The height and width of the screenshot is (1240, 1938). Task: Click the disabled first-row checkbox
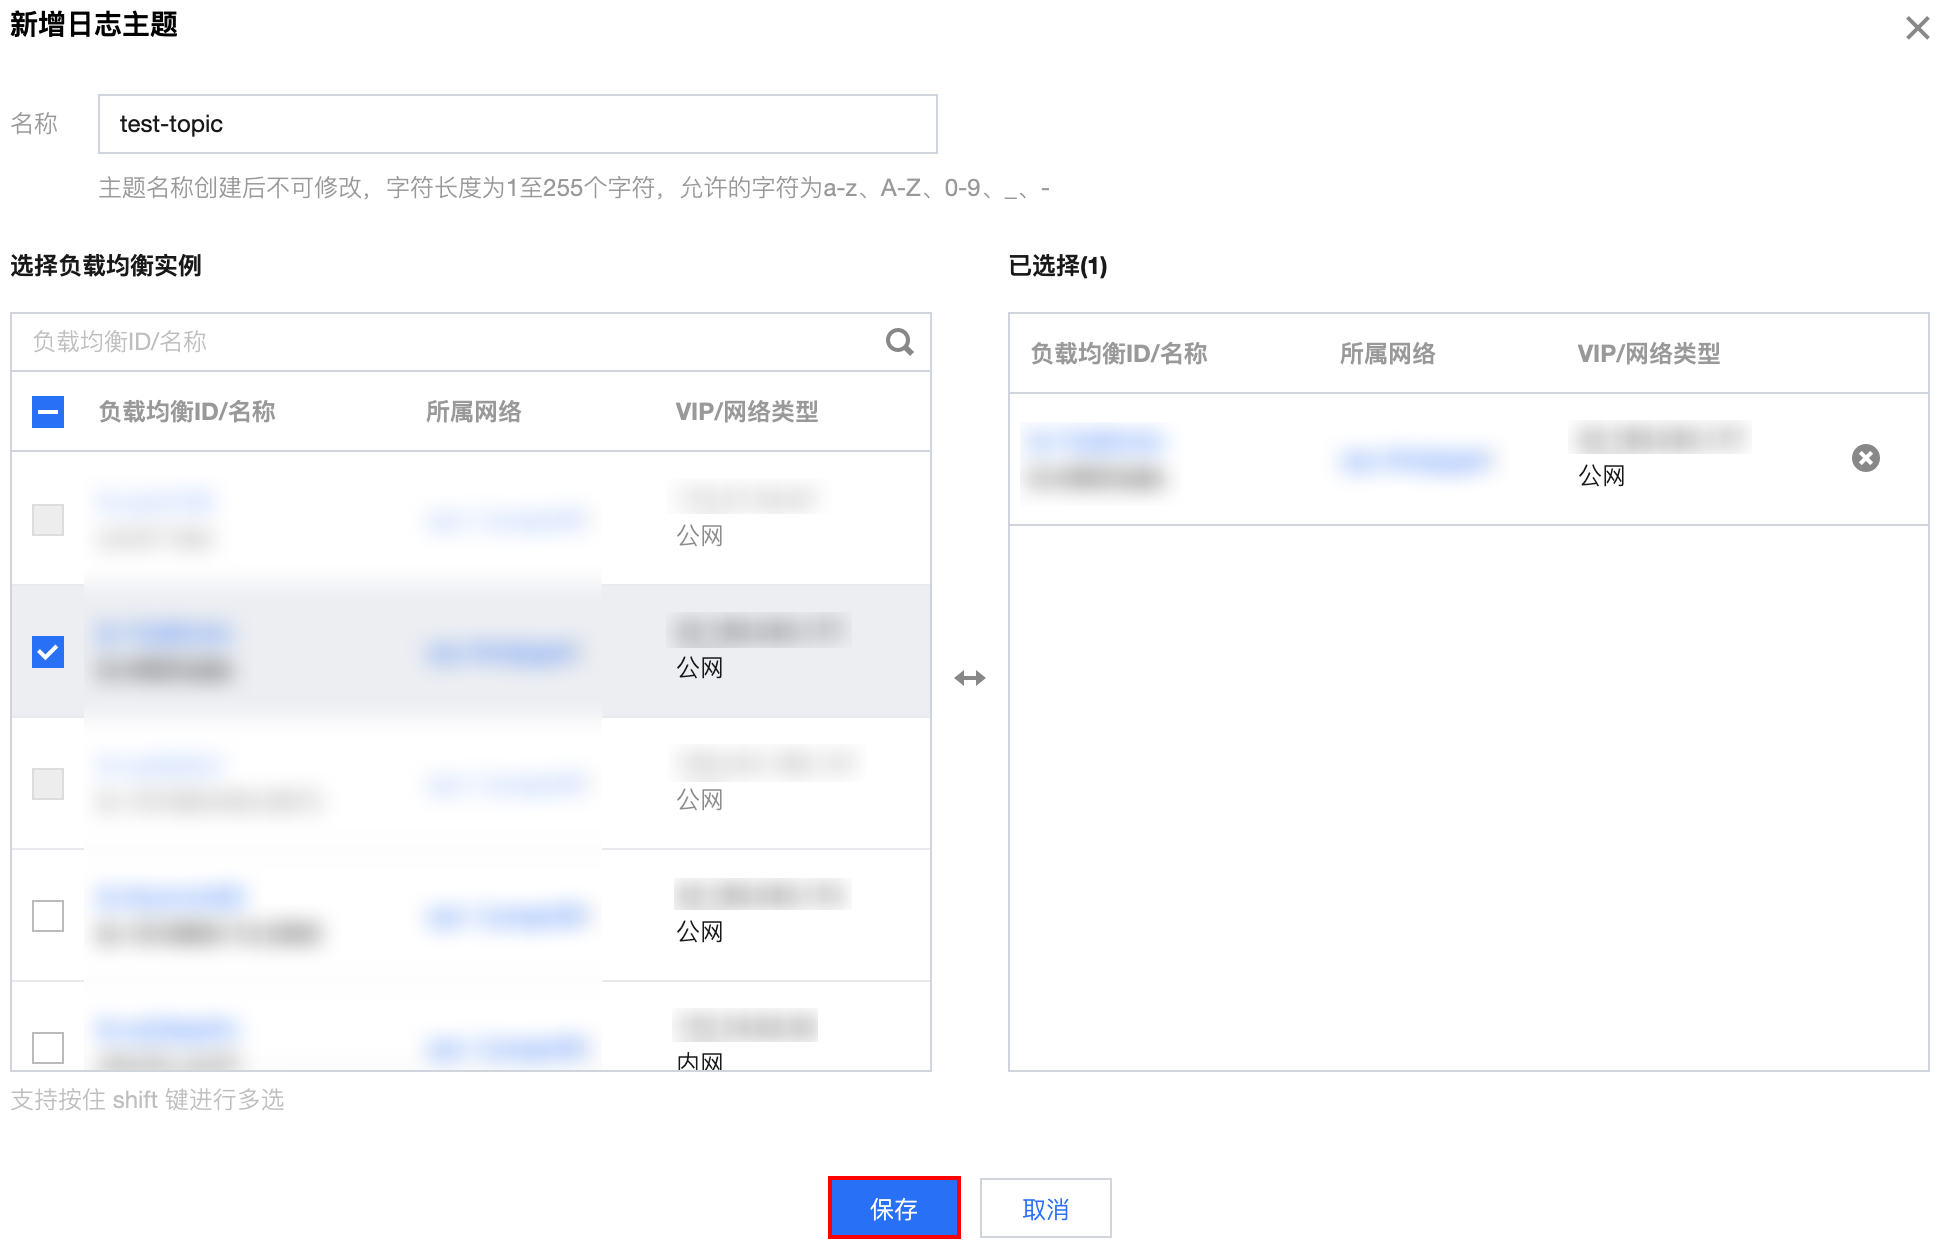coord(48,520)
